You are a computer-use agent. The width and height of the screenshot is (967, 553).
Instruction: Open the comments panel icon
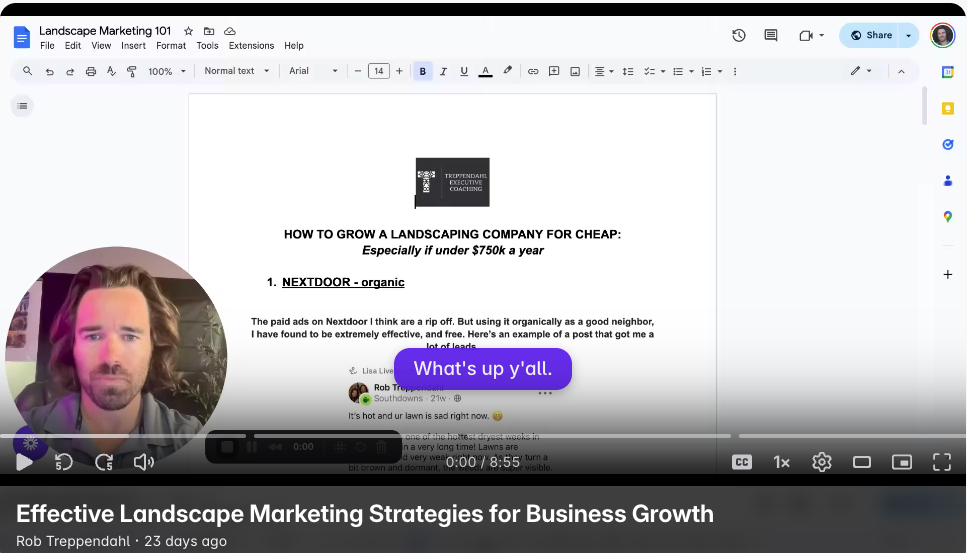click(x=771, y=35)
